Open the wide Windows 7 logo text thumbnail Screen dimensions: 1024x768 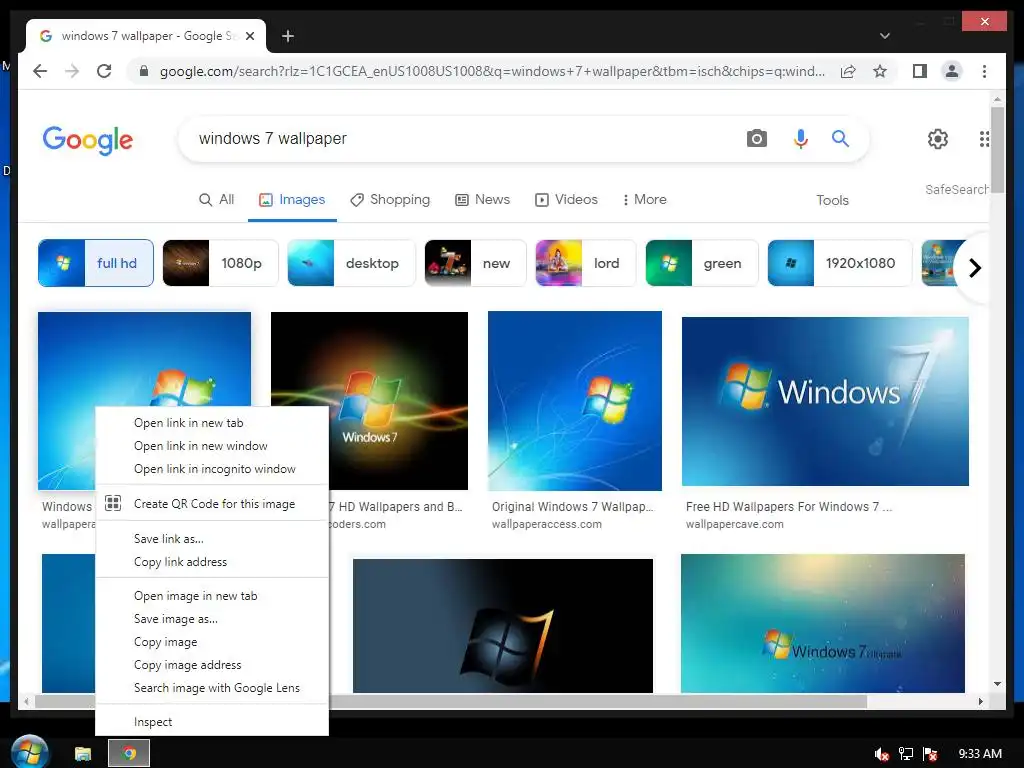[x=825, y=401]
